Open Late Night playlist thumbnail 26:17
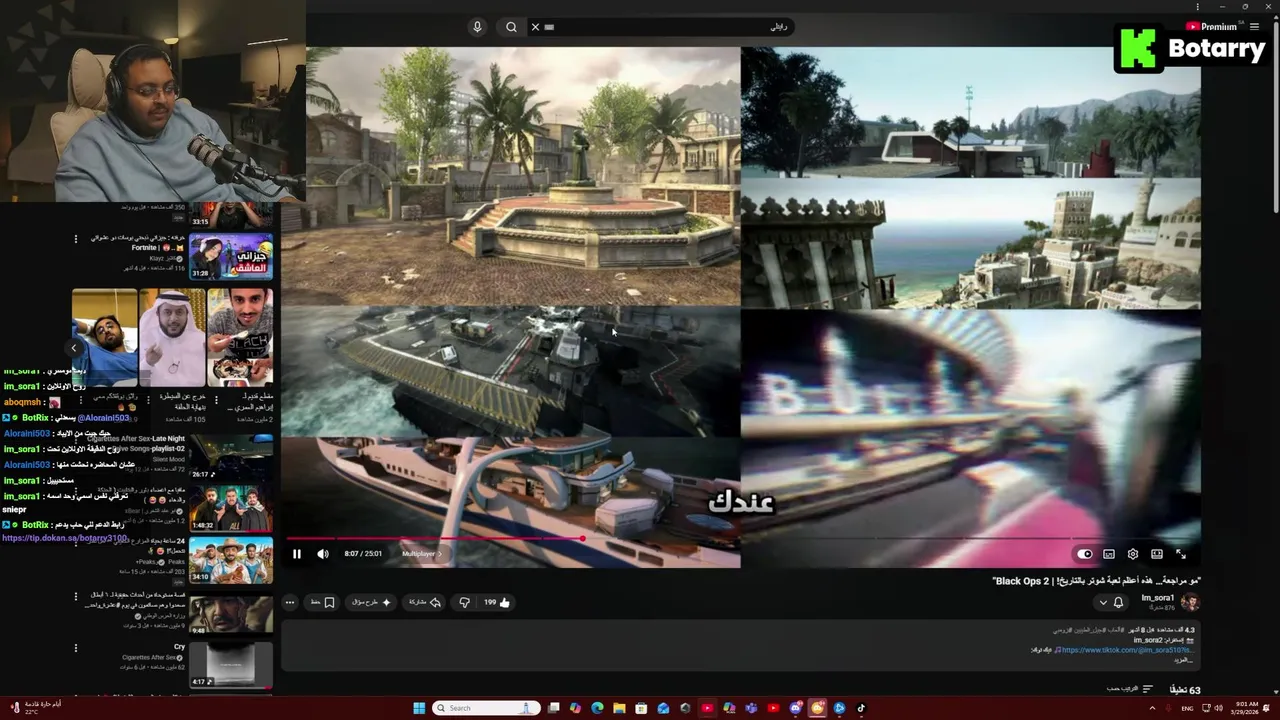Image resolution: width=1280 pixels, height=720 pixels. (x=231, y=457)
